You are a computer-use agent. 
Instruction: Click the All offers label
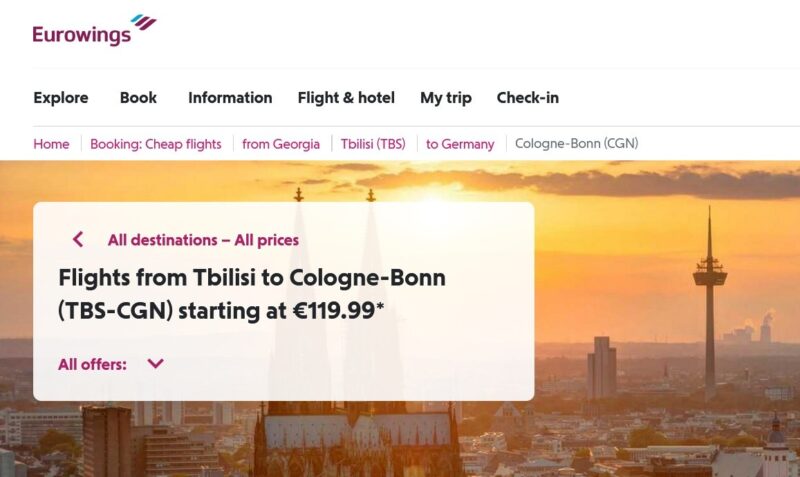pyautogui.click(x=92, y=364)
